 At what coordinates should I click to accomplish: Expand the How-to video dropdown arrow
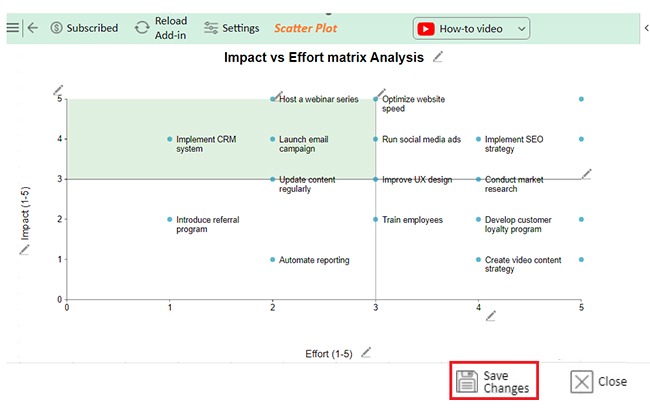click(x=521, y=29)
